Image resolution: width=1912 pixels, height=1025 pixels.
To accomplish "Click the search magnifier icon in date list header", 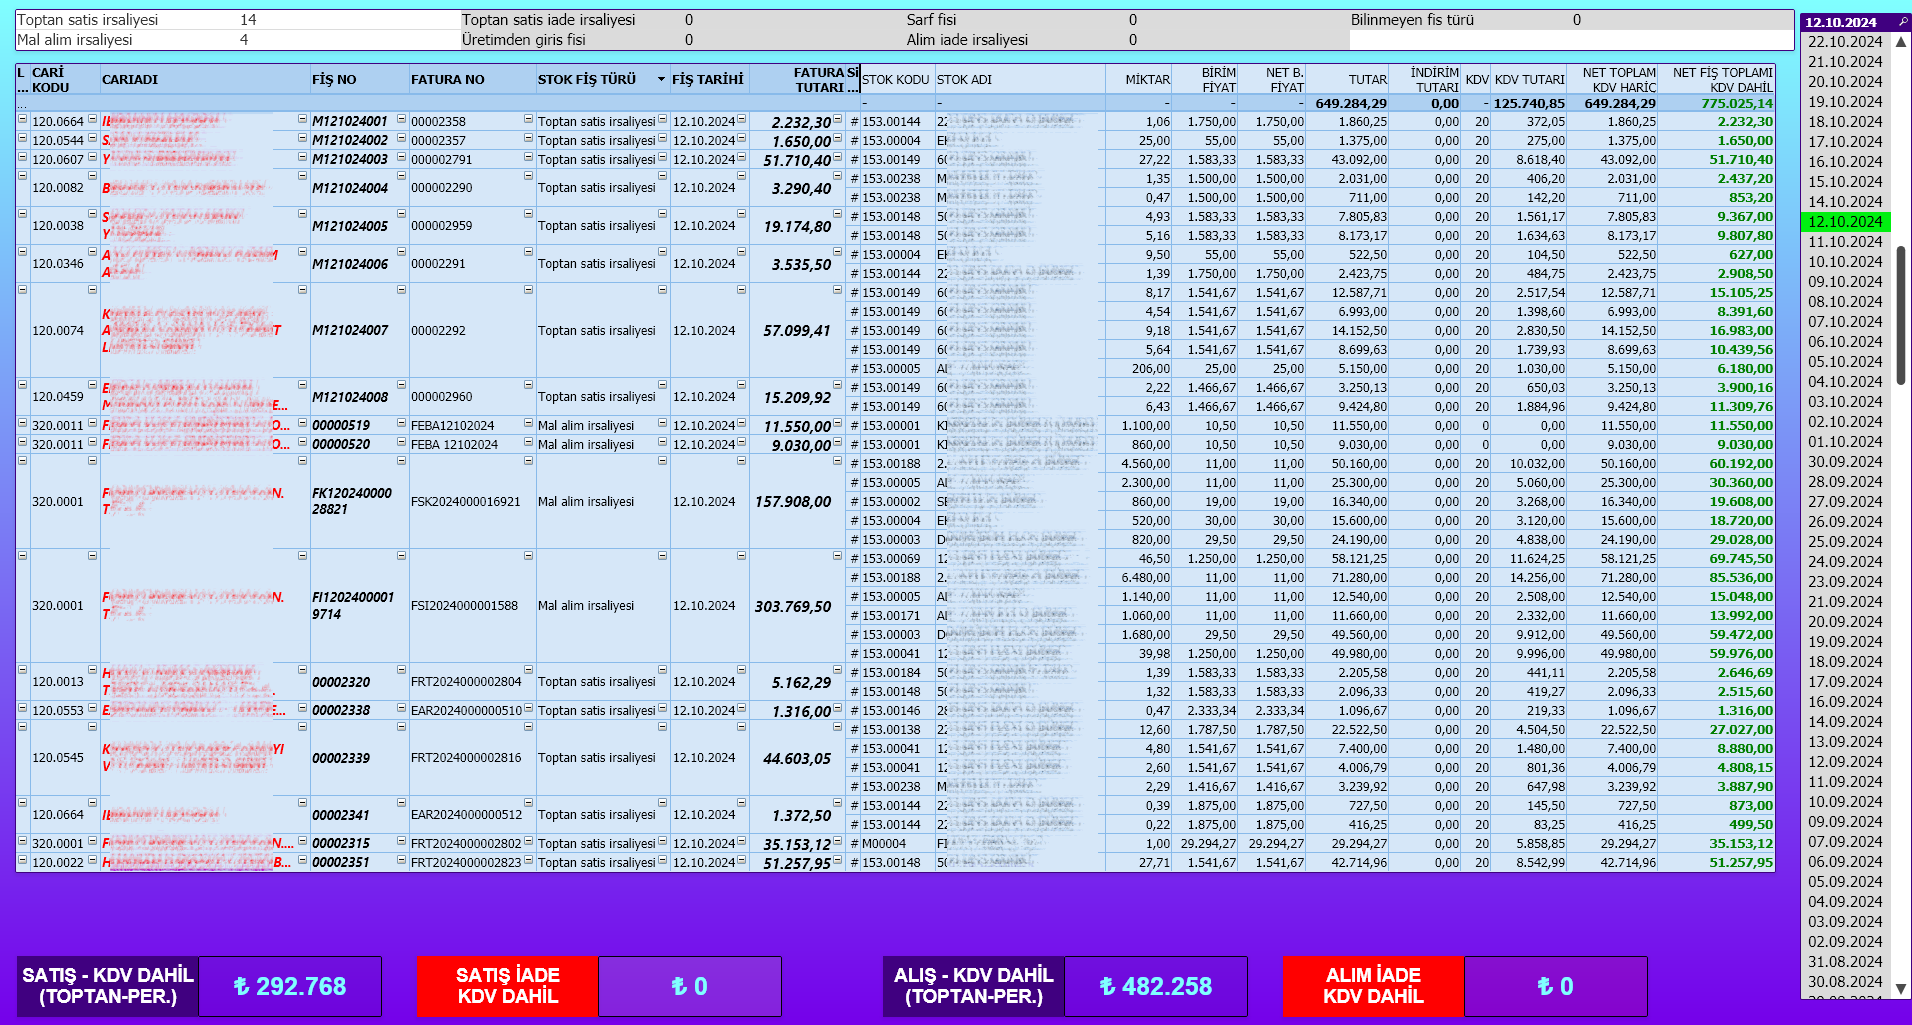I will pos(1902,21).
